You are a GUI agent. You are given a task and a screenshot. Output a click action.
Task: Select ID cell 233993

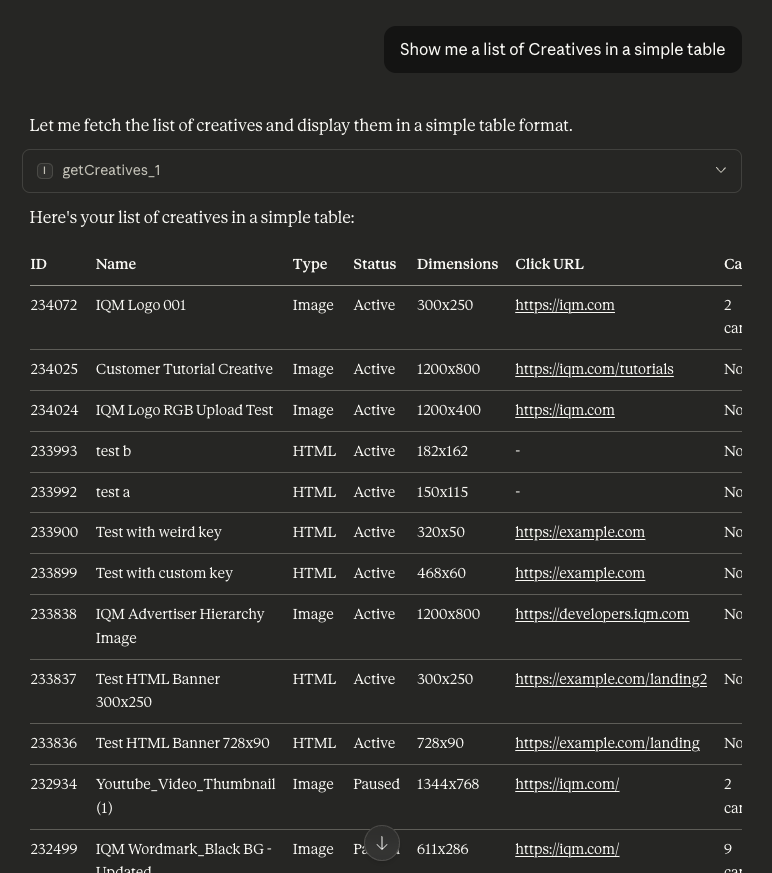[x=53, y=452]
